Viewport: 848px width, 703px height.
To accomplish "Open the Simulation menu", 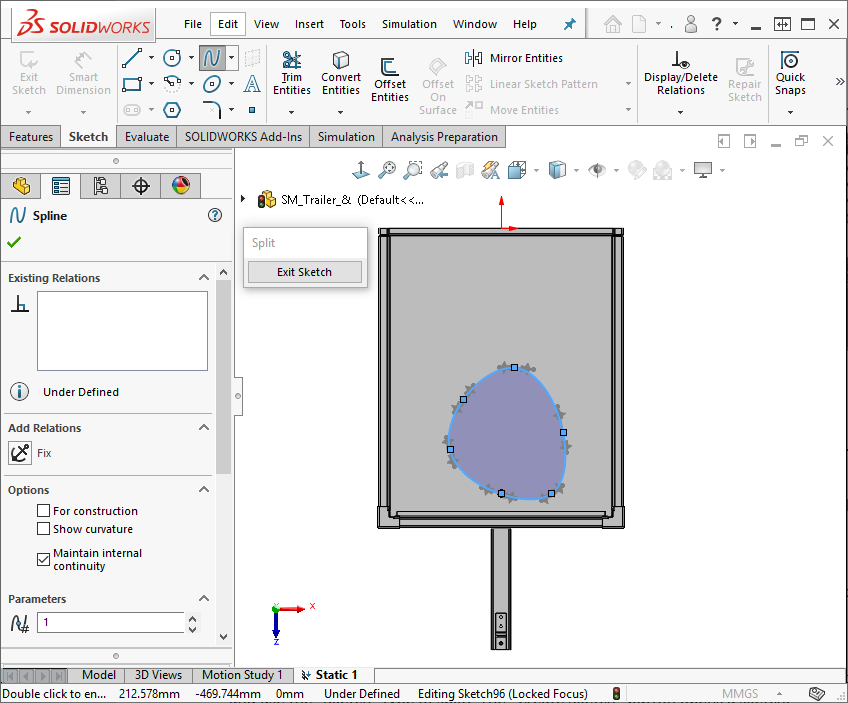I will coord(409,24).
